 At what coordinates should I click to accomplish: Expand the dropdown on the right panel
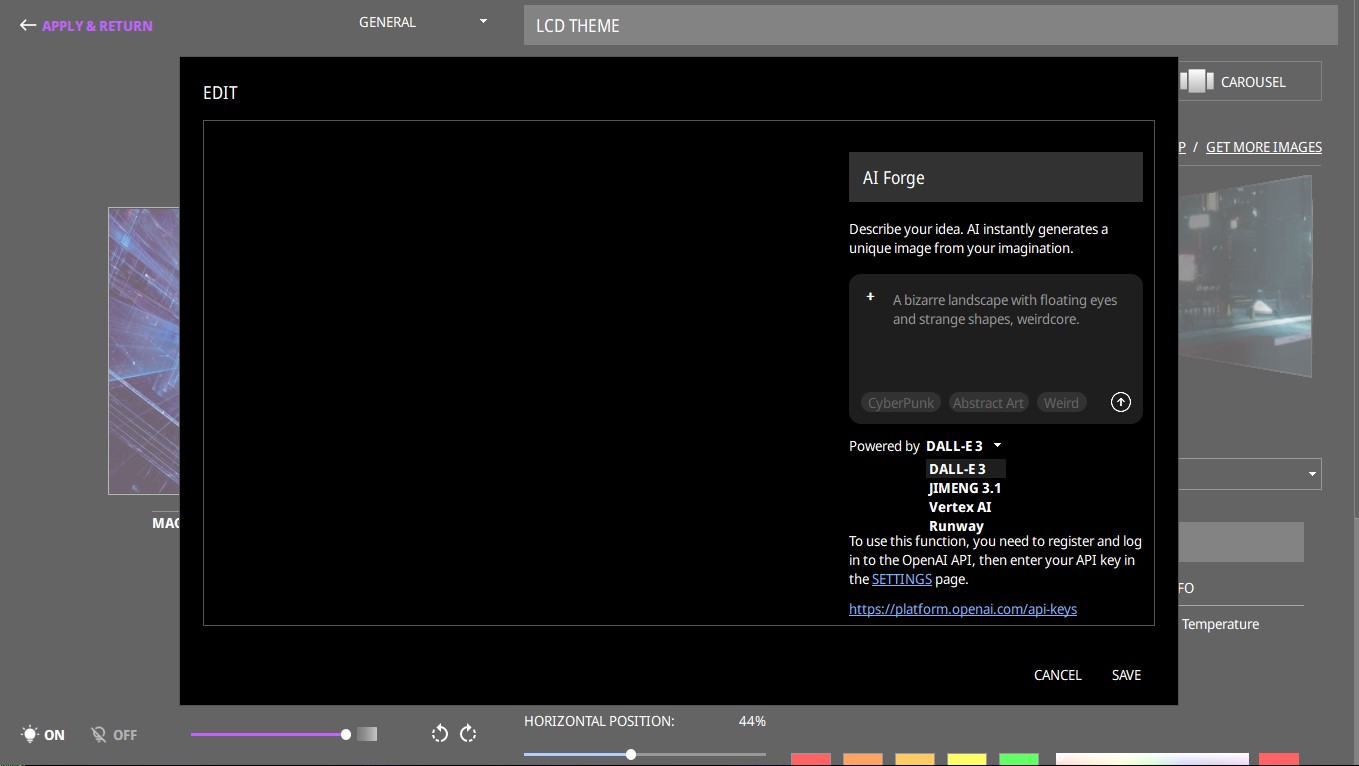[1312, 474]
